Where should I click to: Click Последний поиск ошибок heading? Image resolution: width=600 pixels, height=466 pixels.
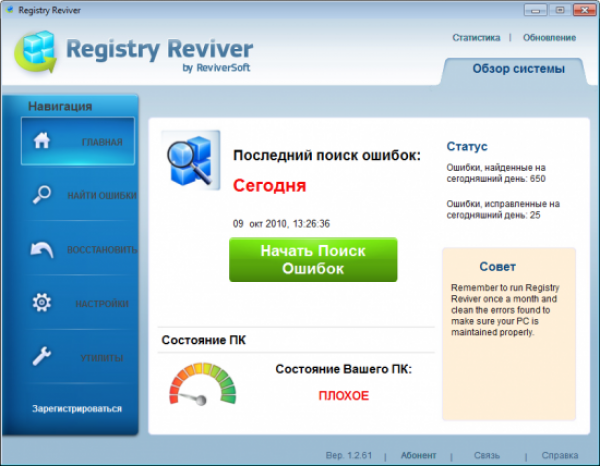point(327,156)
